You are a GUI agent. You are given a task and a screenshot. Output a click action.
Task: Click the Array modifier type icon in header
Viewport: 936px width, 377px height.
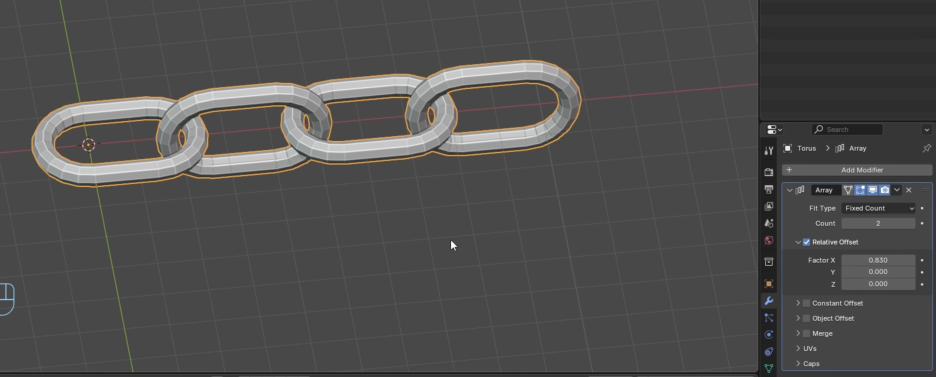800,190
